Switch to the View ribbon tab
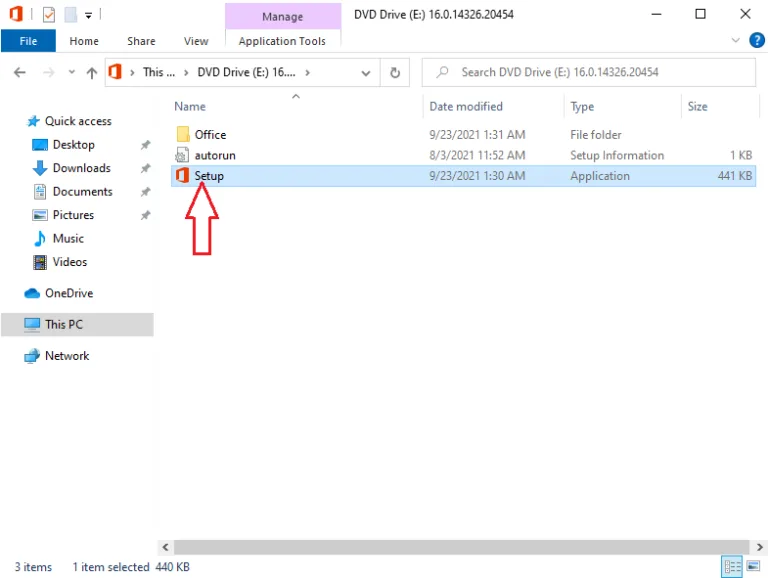Viewport: 769px width, 578px height. [x=196, y=41]
